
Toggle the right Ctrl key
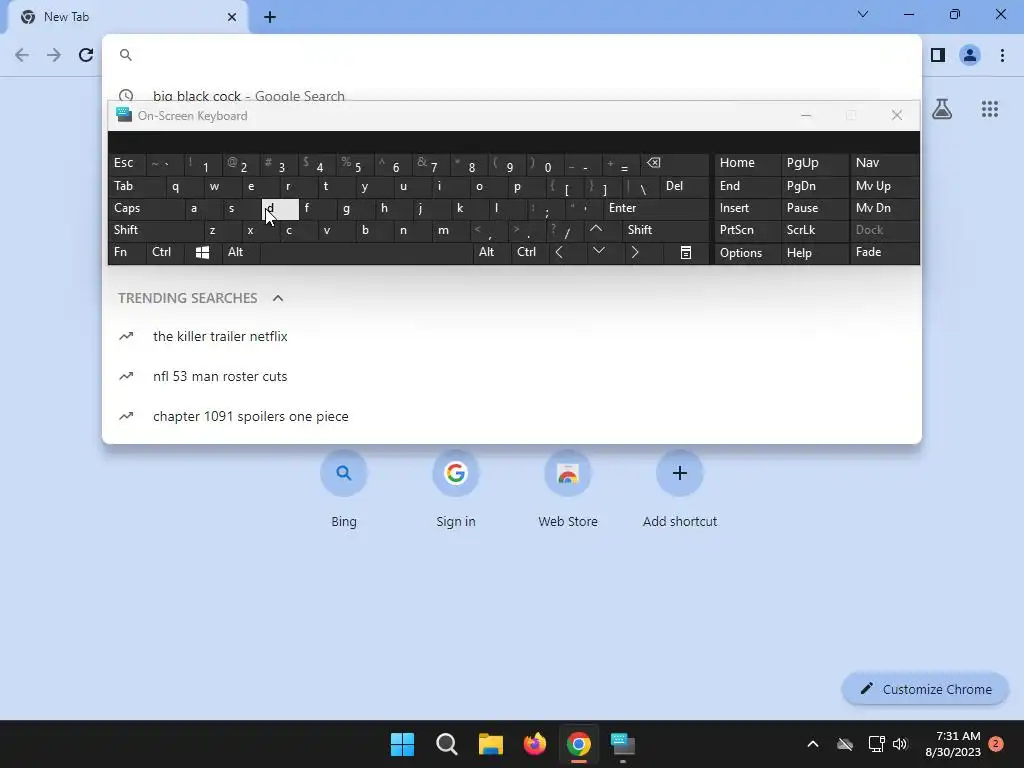[530, 252]
